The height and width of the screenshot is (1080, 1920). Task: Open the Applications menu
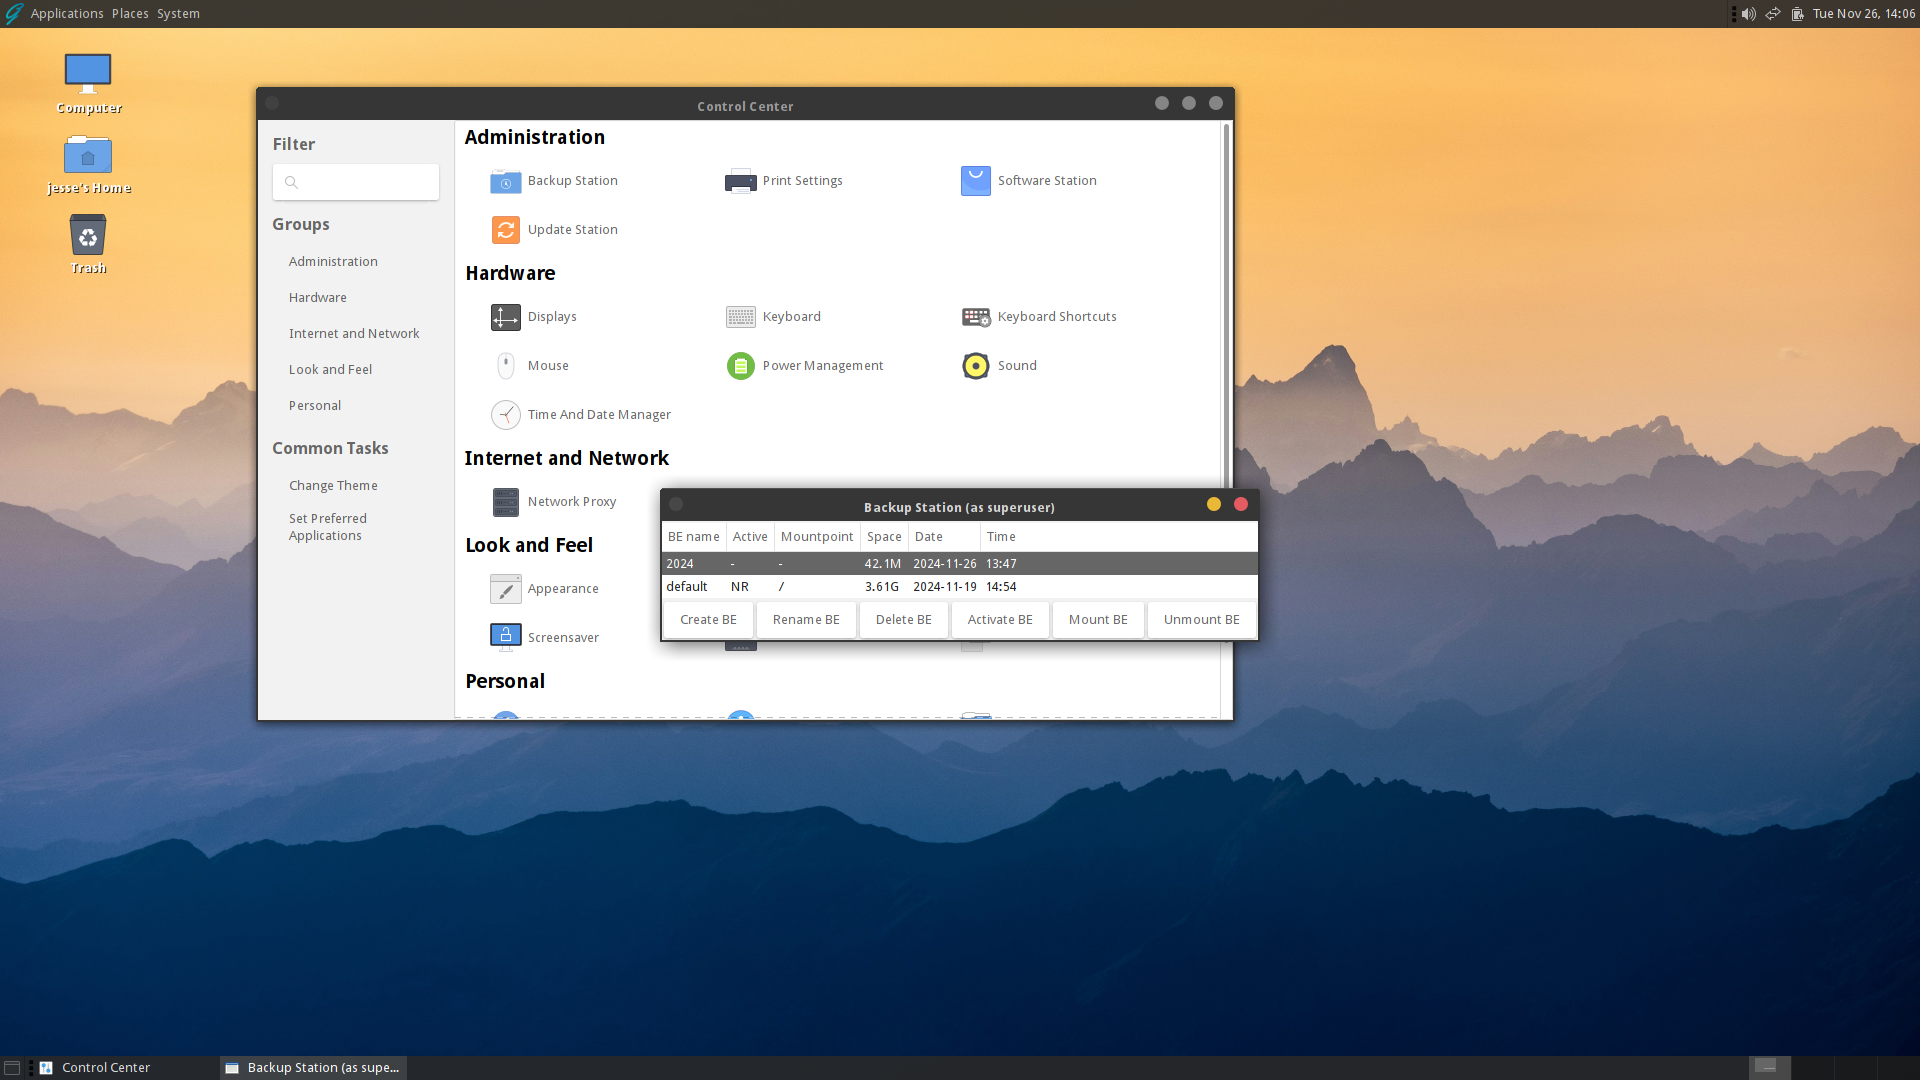67,14
